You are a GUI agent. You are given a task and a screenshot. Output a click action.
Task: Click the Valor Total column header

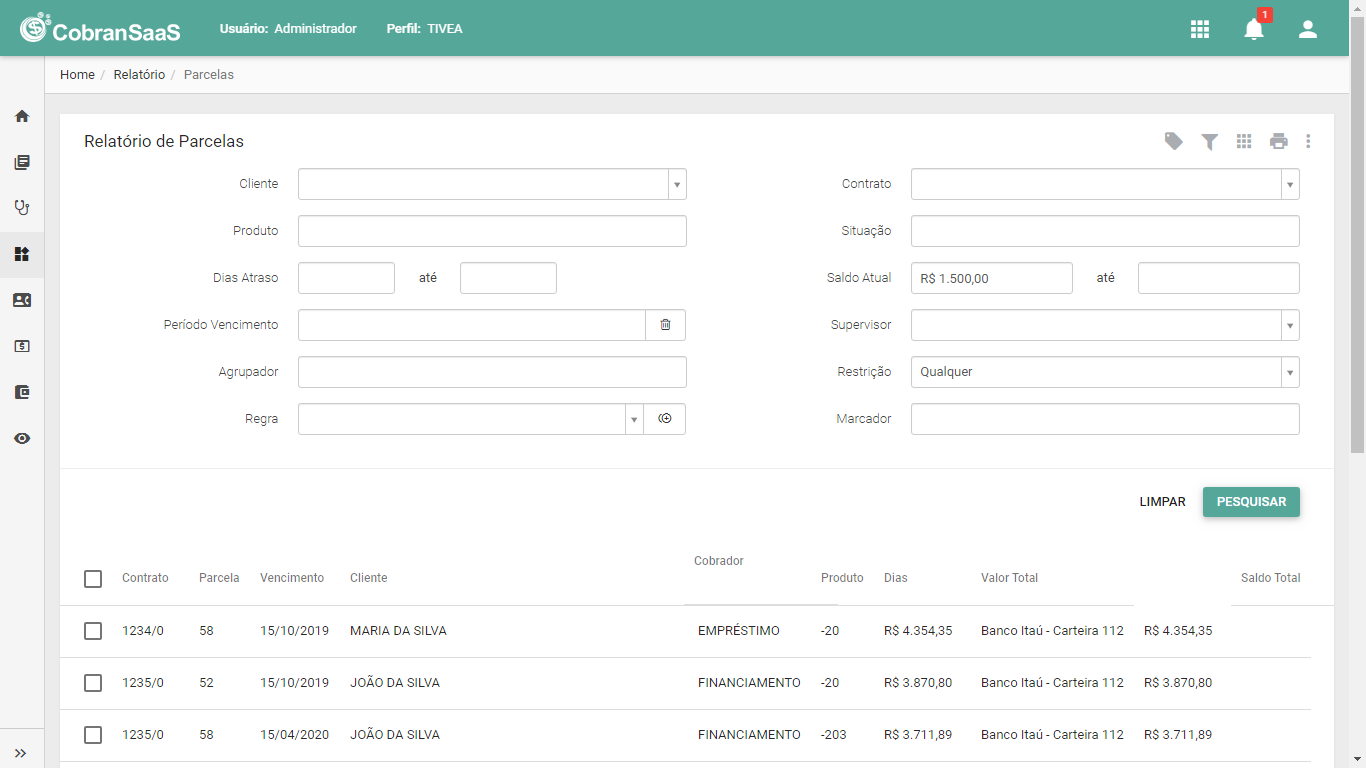(x=1009, y=578)
